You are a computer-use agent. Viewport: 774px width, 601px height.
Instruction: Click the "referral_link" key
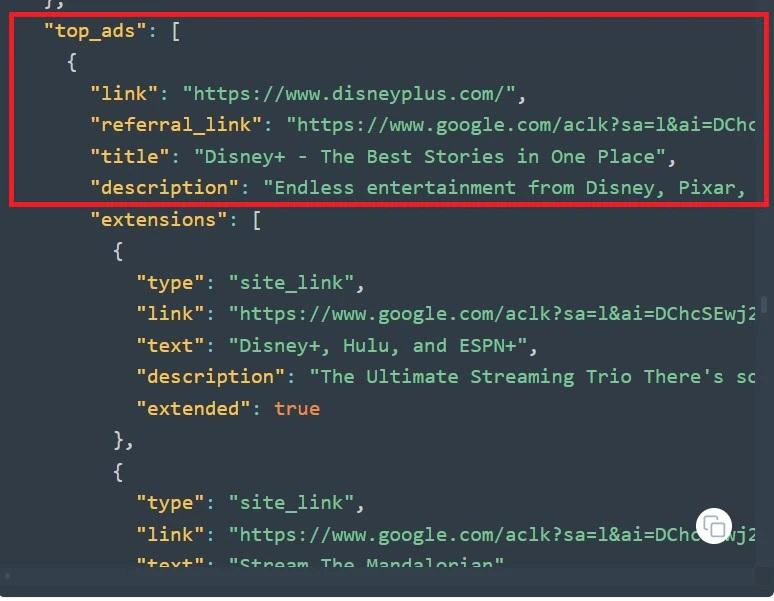176,125
